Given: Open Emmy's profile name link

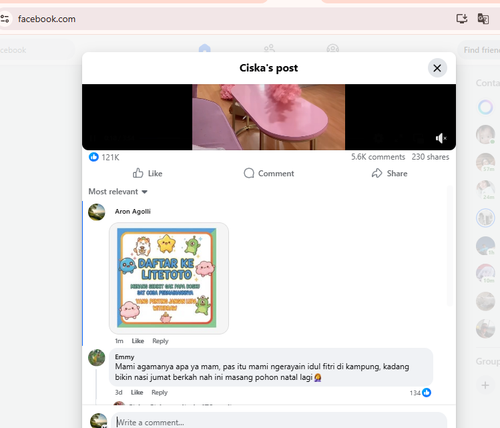Looking at the screenshot, I should 124,357.
